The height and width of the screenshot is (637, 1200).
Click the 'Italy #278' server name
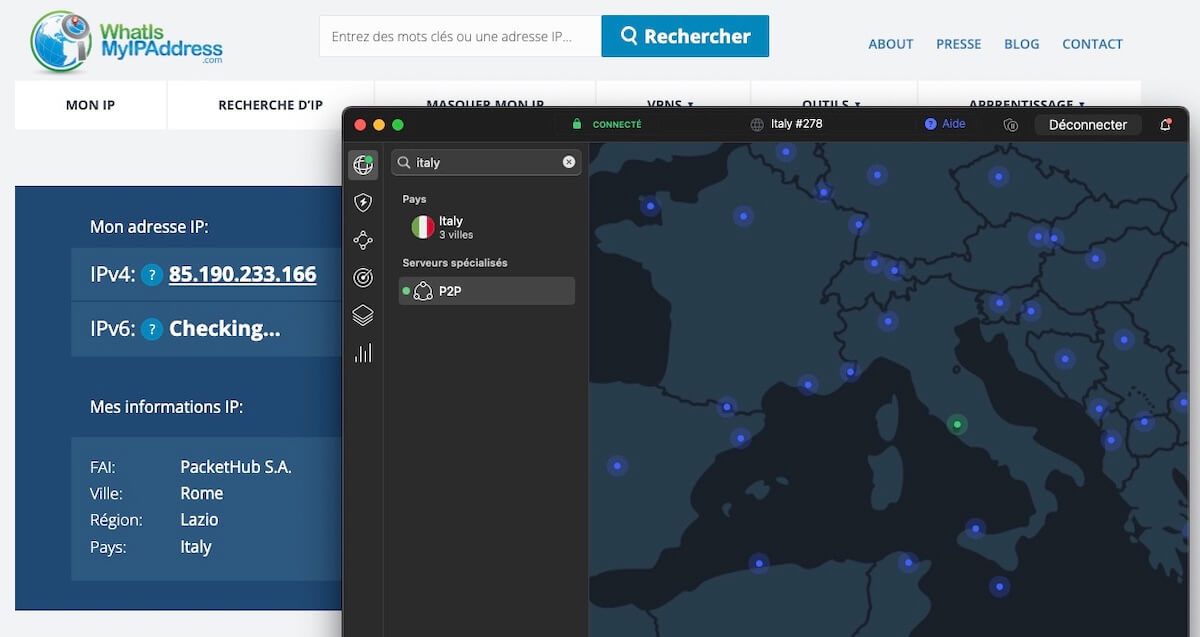point(797,125)
